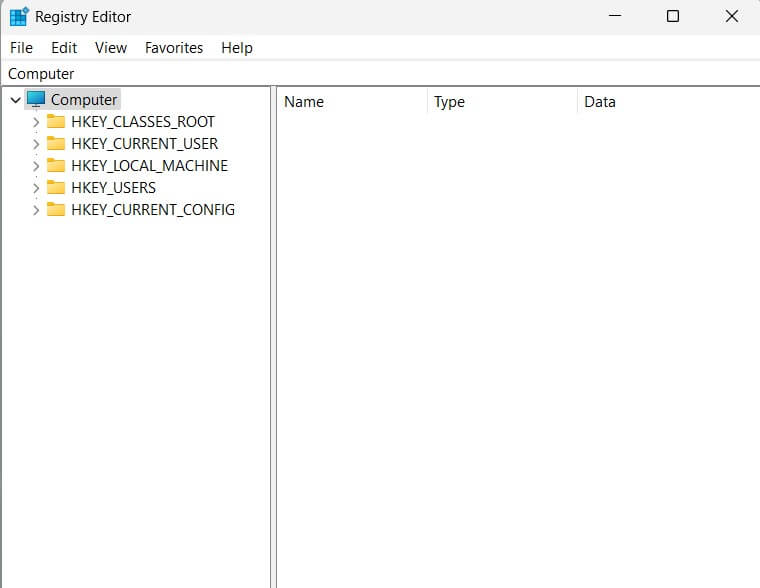The width and height of the screenshot is (760, 588).
Task: Expand the HKEY_CURRENT_CONFIG key
Action: (36, 210)
